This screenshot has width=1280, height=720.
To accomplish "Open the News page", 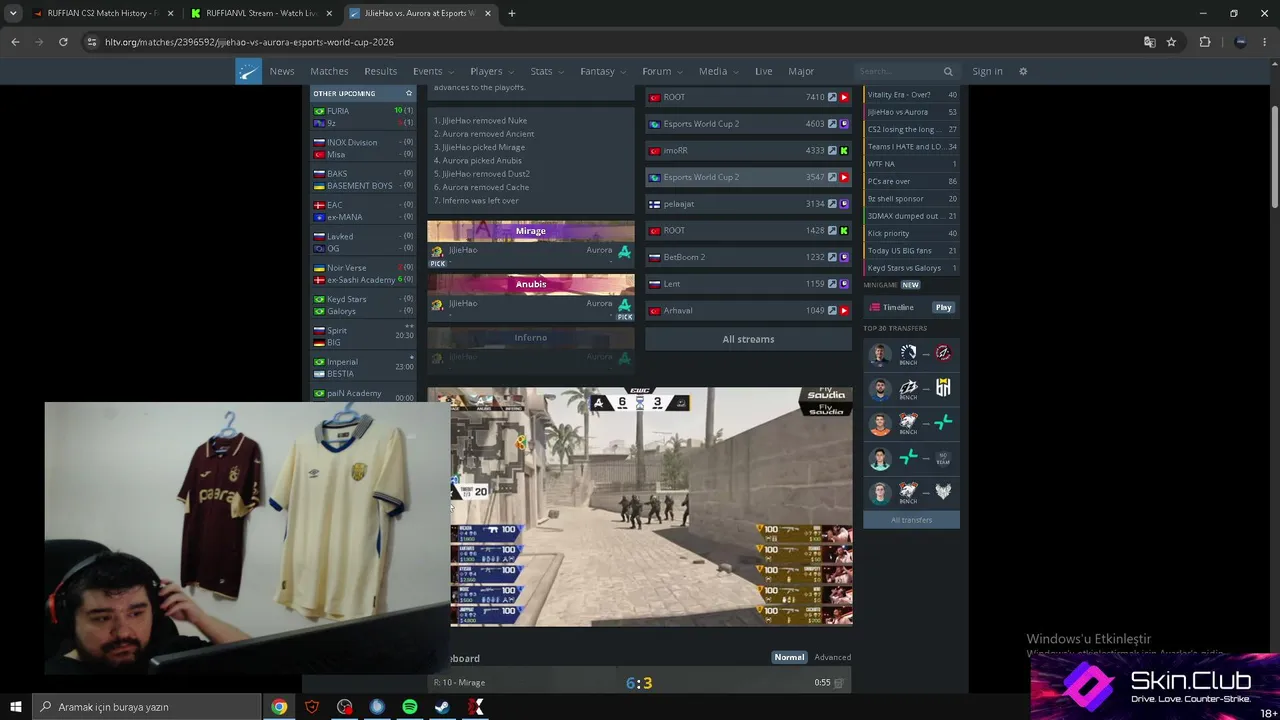I will coord(282,72).
